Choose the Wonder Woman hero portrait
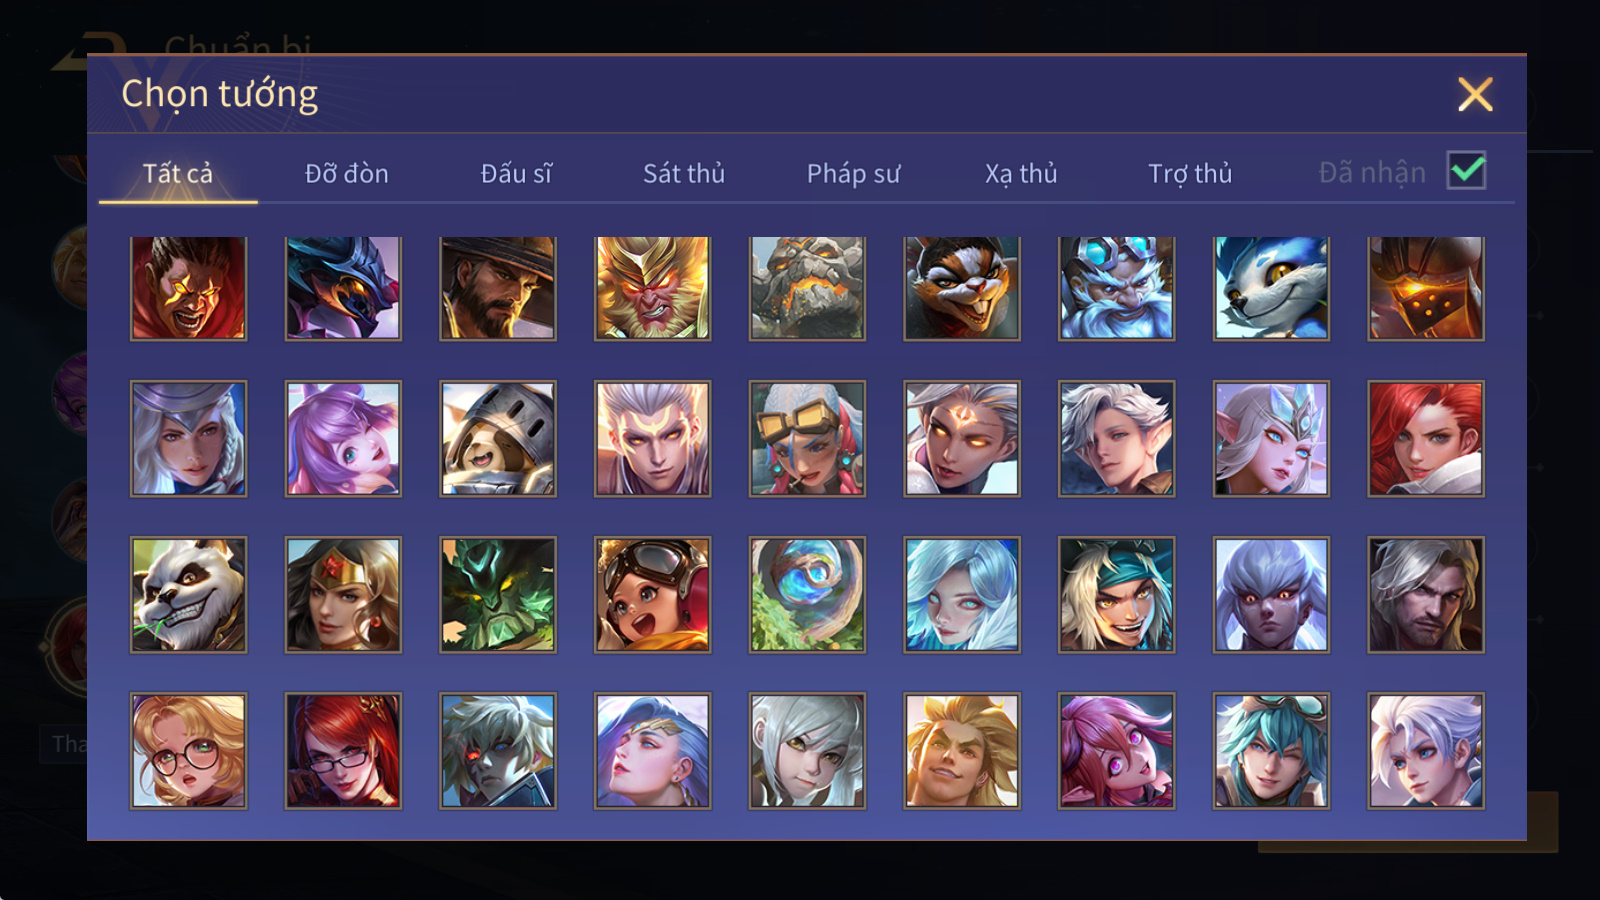Image resolution: width=1600 pixels, height=900 pixels. coord(343,595)
